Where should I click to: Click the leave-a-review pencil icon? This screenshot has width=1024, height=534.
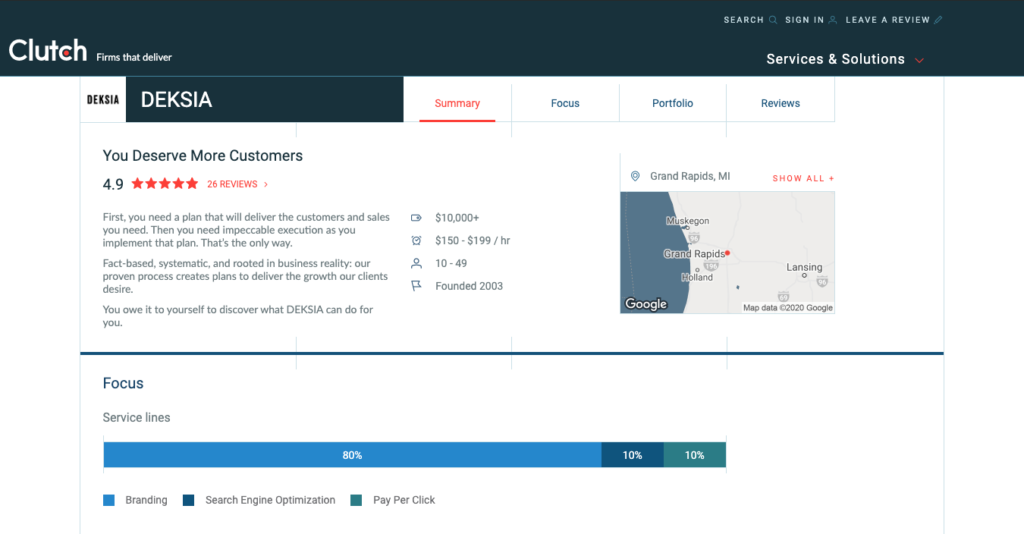click(938, 20)
